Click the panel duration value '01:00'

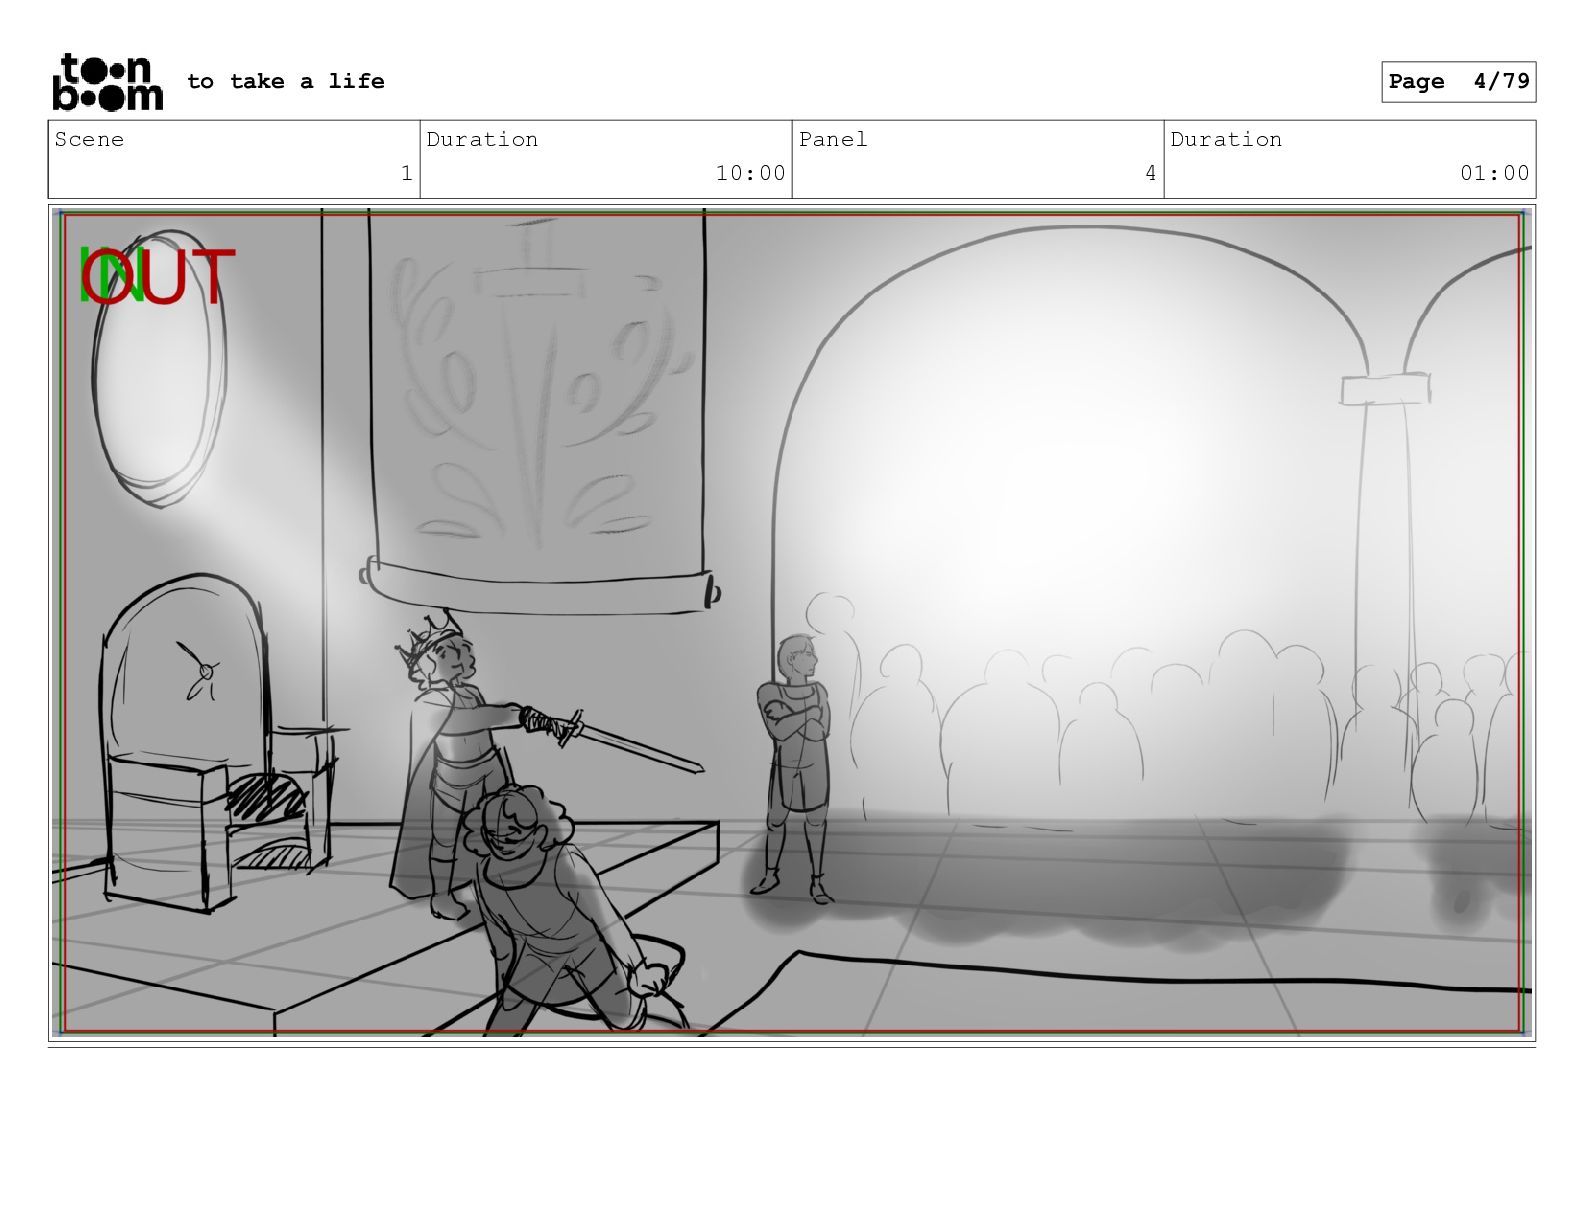pos(1495,173)
